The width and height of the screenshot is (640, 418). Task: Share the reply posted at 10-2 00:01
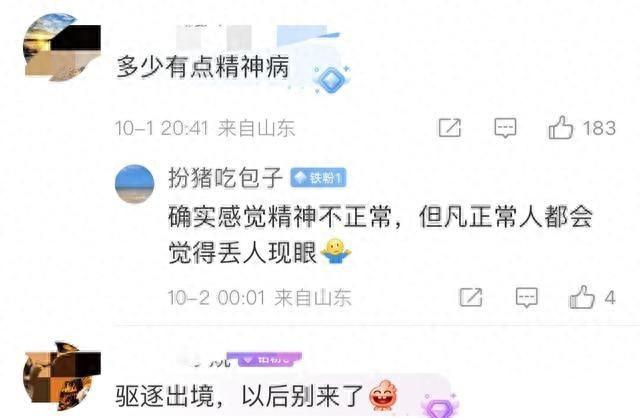click(471, 297)
